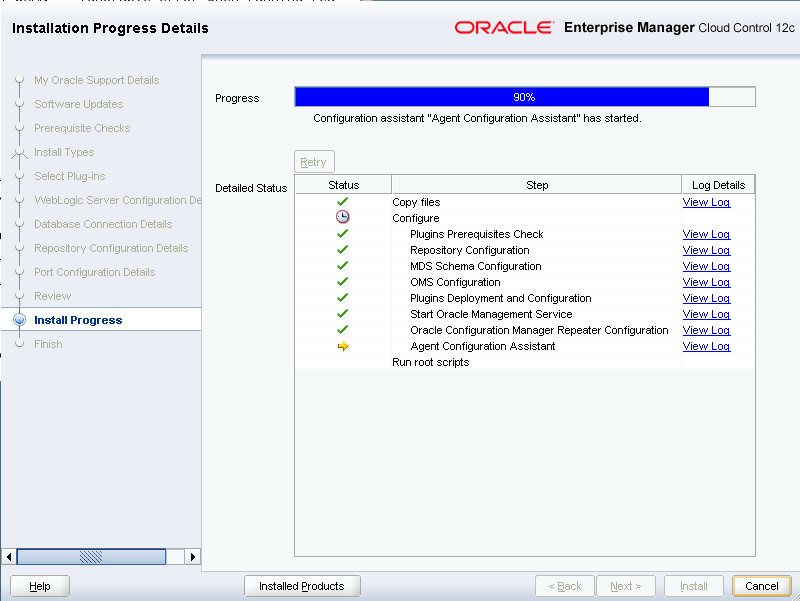Viewport: 800px width, 601px height.
Task: Click checkmark beside Plugins Deployment and Configuration
Action: (342, 297)
